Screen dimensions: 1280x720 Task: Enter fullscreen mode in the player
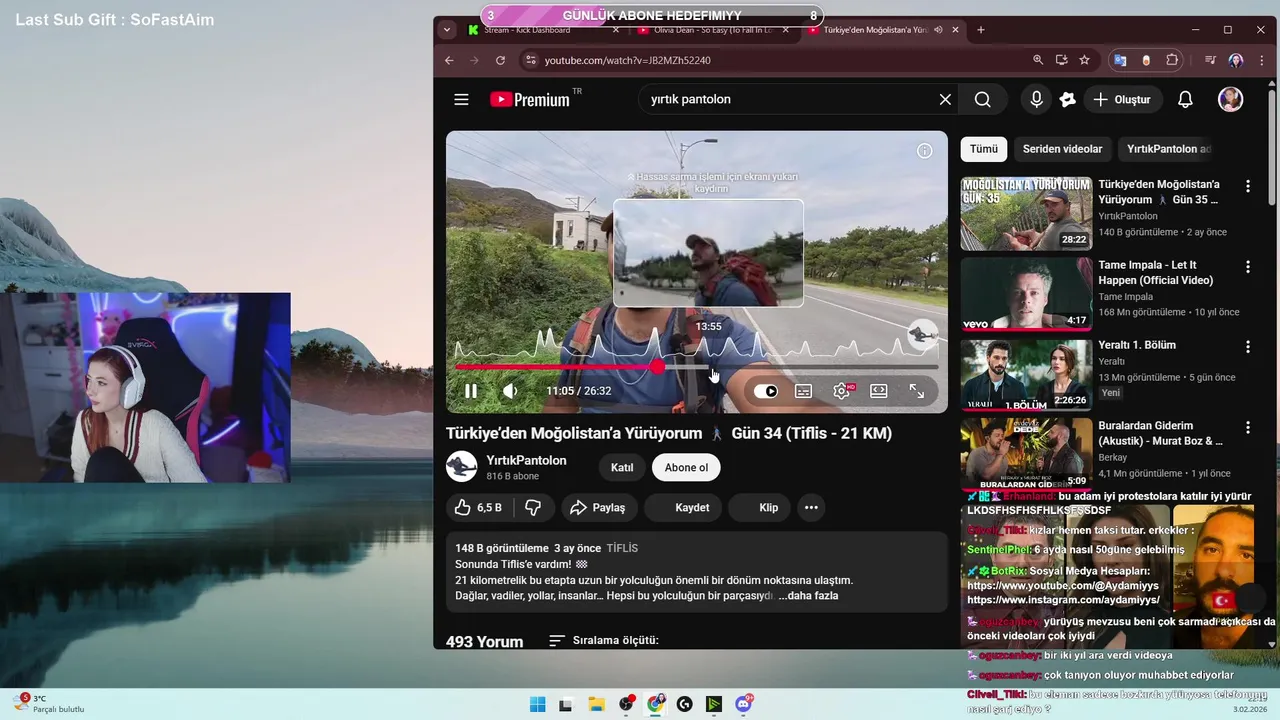pyautogui.click(x=917, y=391)
